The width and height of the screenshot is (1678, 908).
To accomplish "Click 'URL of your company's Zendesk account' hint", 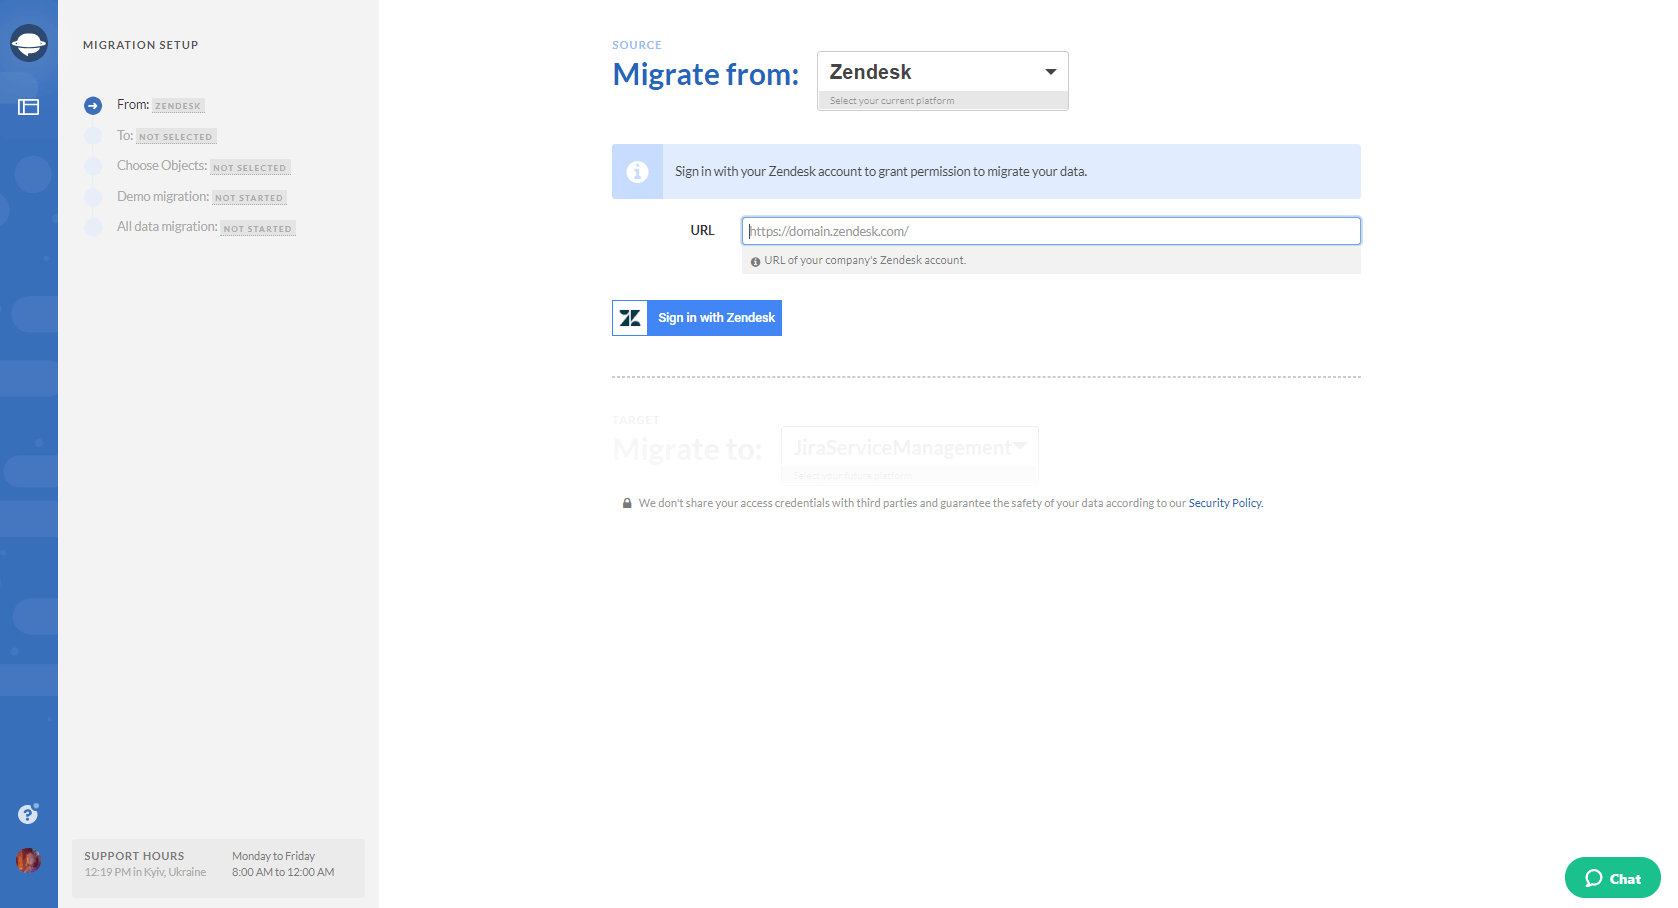I will coord(865,260).
